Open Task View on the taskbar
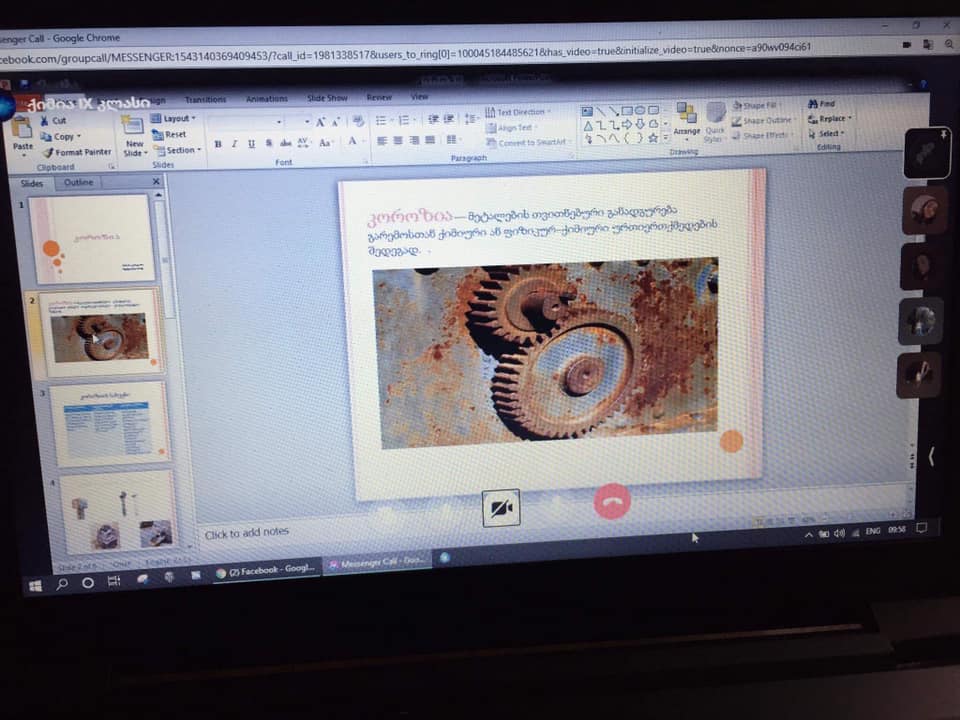Image resolution: width=960 pixels, height=720 pixels. click(x=114, y=580)
